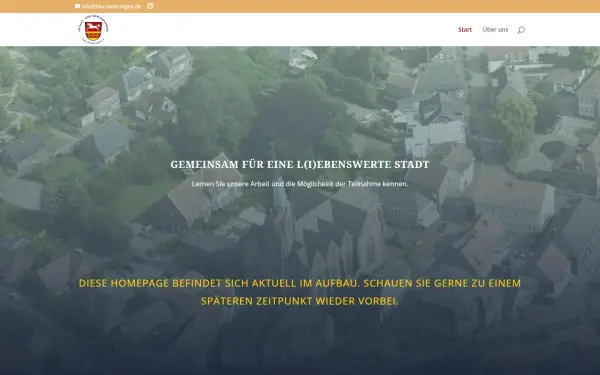Click the coat of arms site logo
The image size is (600, 375).
pyautogui.click(x=93, y=30)
